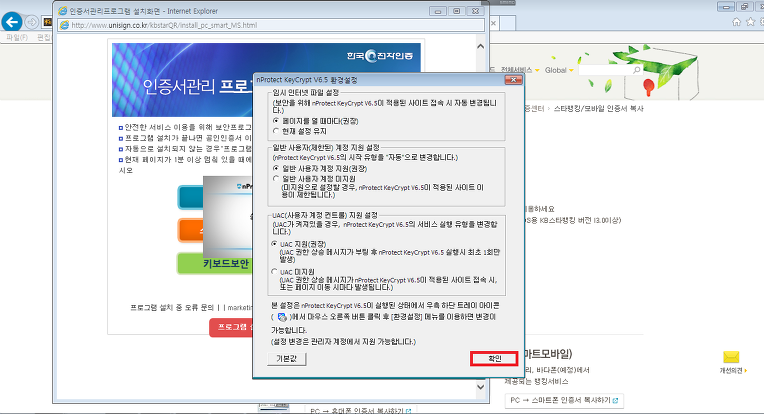Image resolution: width=764 pixels, height=414 pixels.
Task: Click 'PC → 스마트폰 인증서 복사하기' link
Action: 564,400
